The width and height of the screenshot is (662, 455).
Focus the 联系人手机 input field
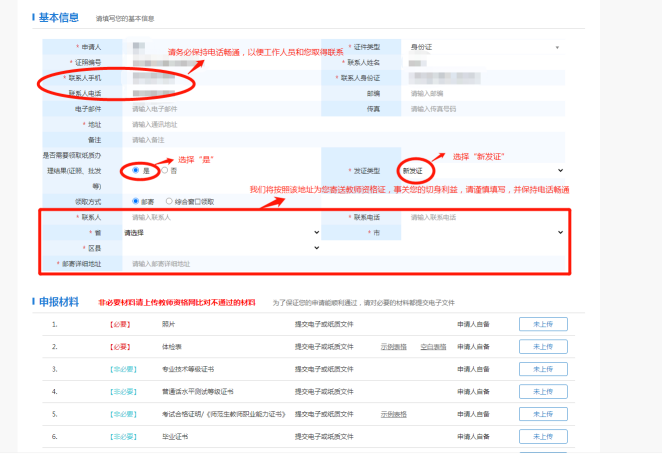point(222,78)
